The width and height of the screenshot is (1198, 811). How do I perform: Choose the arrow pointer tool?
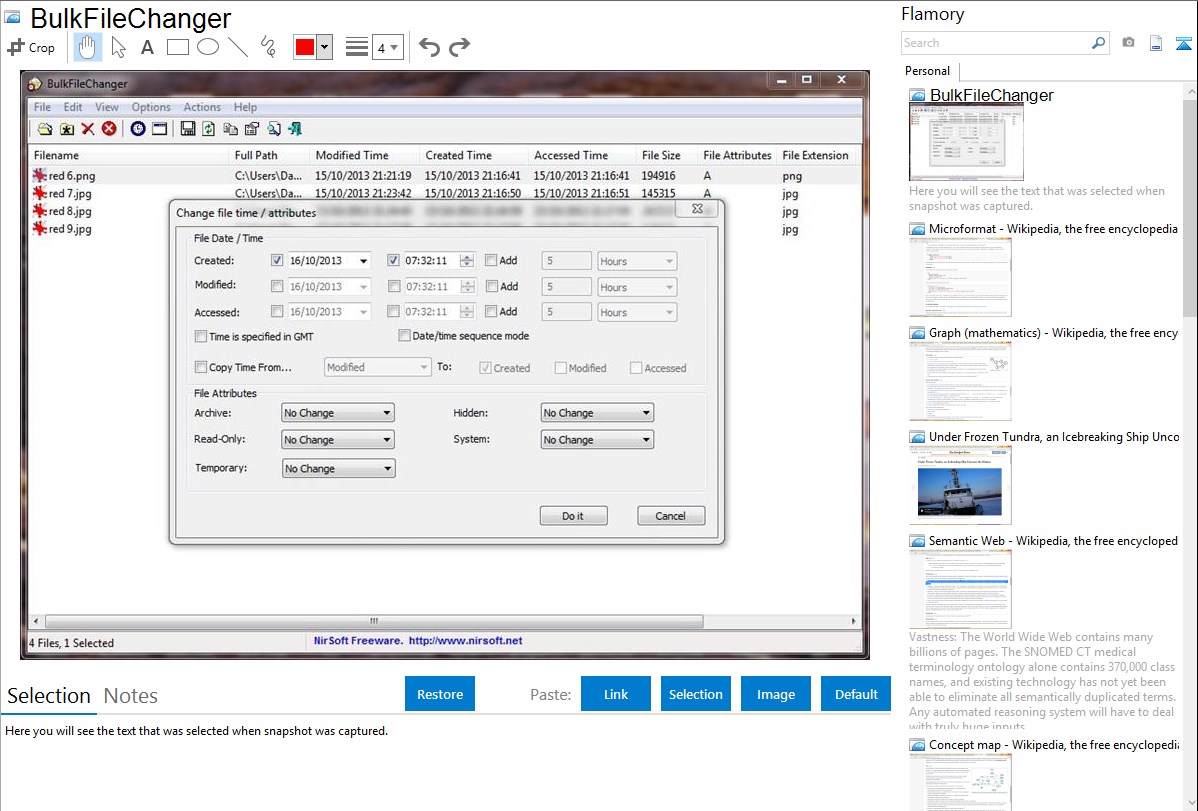pos(118,47)
